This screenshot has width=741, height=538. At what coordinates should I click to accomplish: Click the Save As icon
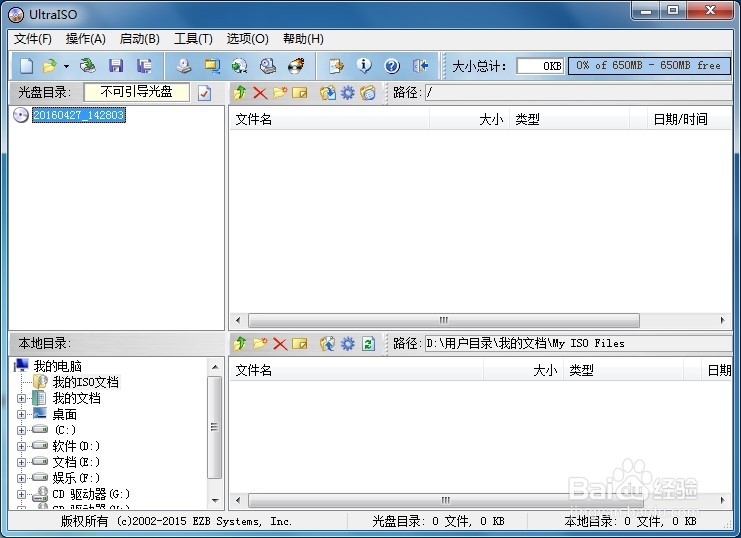coord(144,66)
